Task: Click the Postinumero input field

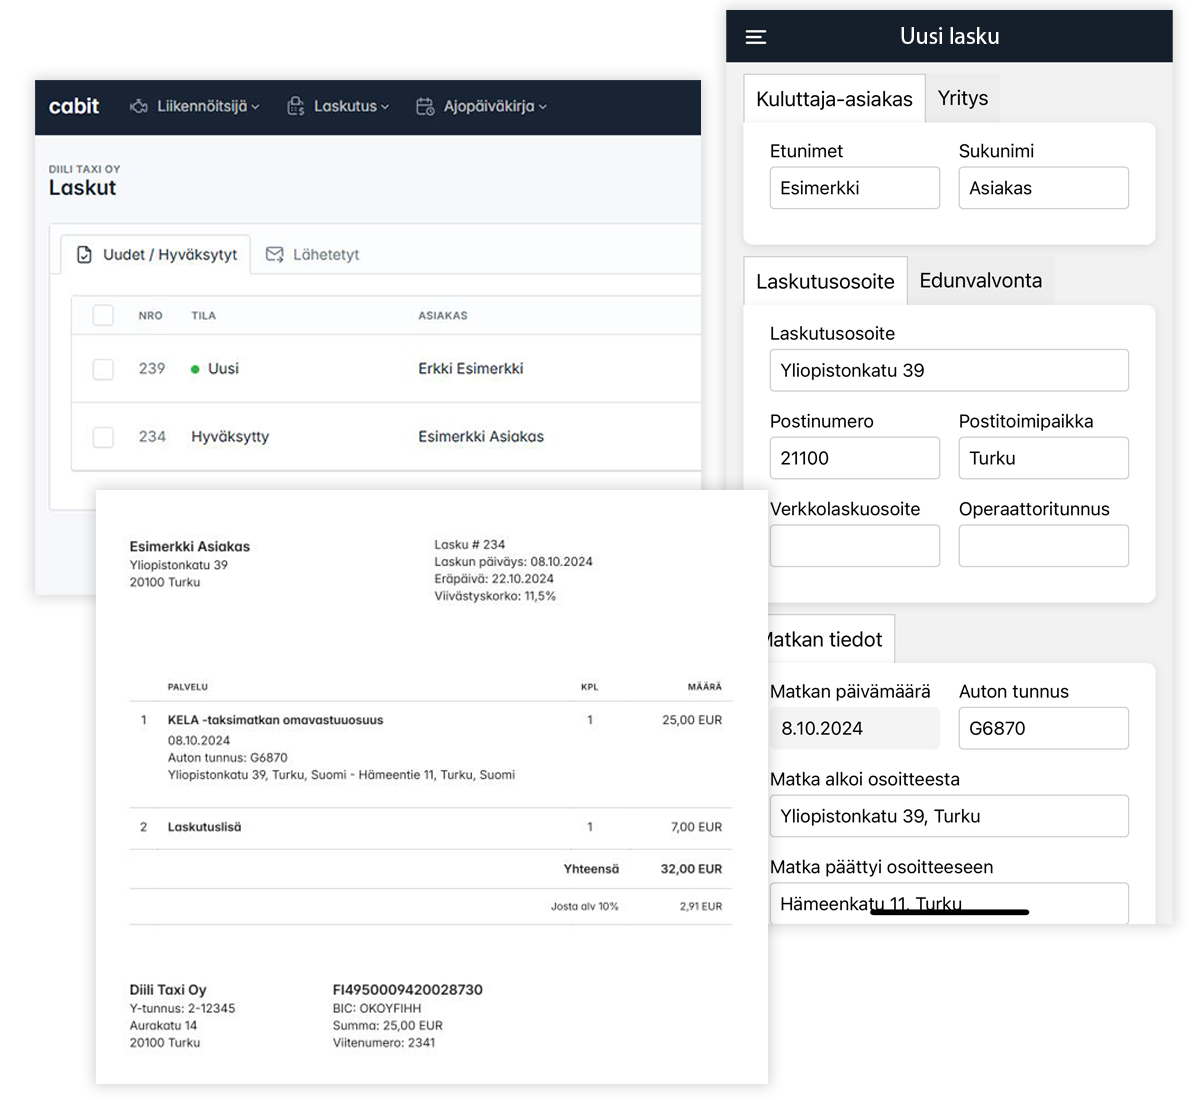Action: [x=854, y=458]
